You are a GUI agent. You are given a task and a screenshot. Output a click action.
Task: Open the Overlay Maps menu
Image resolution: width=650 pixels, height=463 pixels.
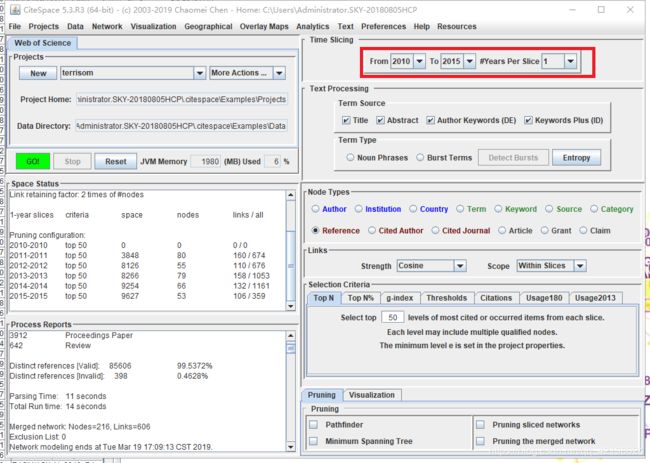tap(264, 27)
